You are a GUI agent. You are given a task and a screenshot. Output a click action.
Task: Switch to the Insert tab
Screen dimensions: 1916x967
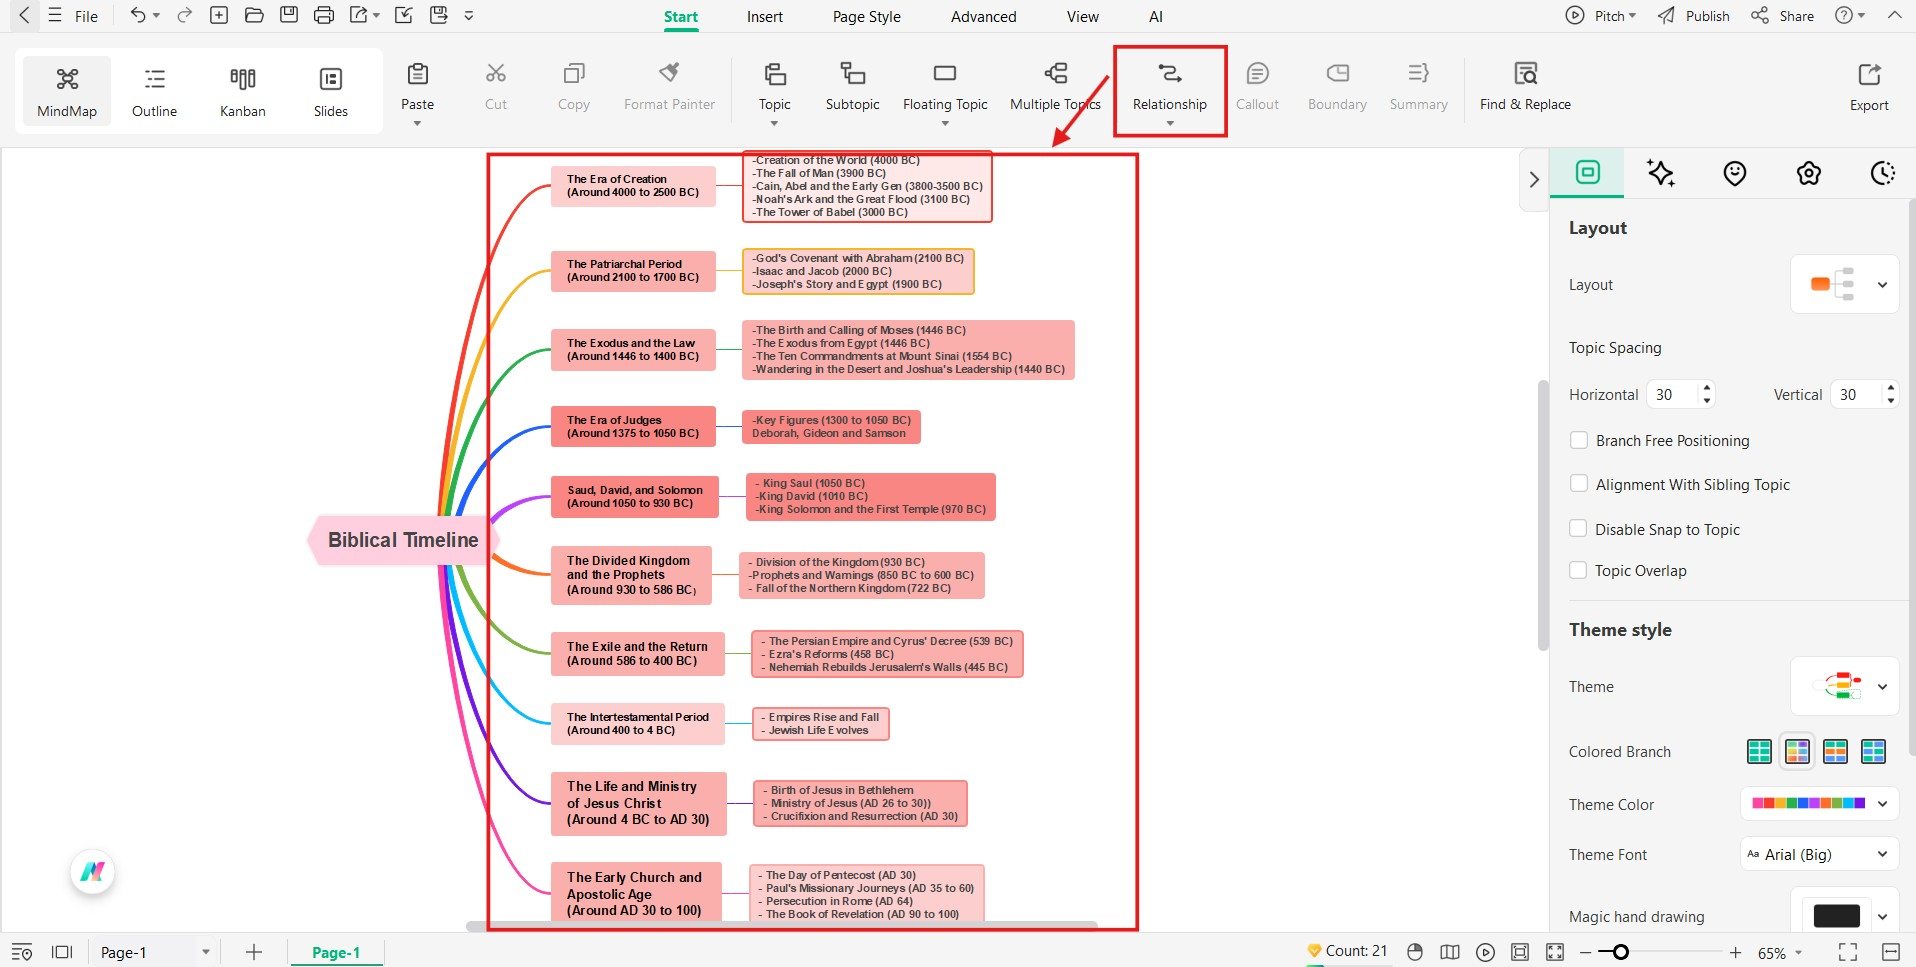pos(764,16)
